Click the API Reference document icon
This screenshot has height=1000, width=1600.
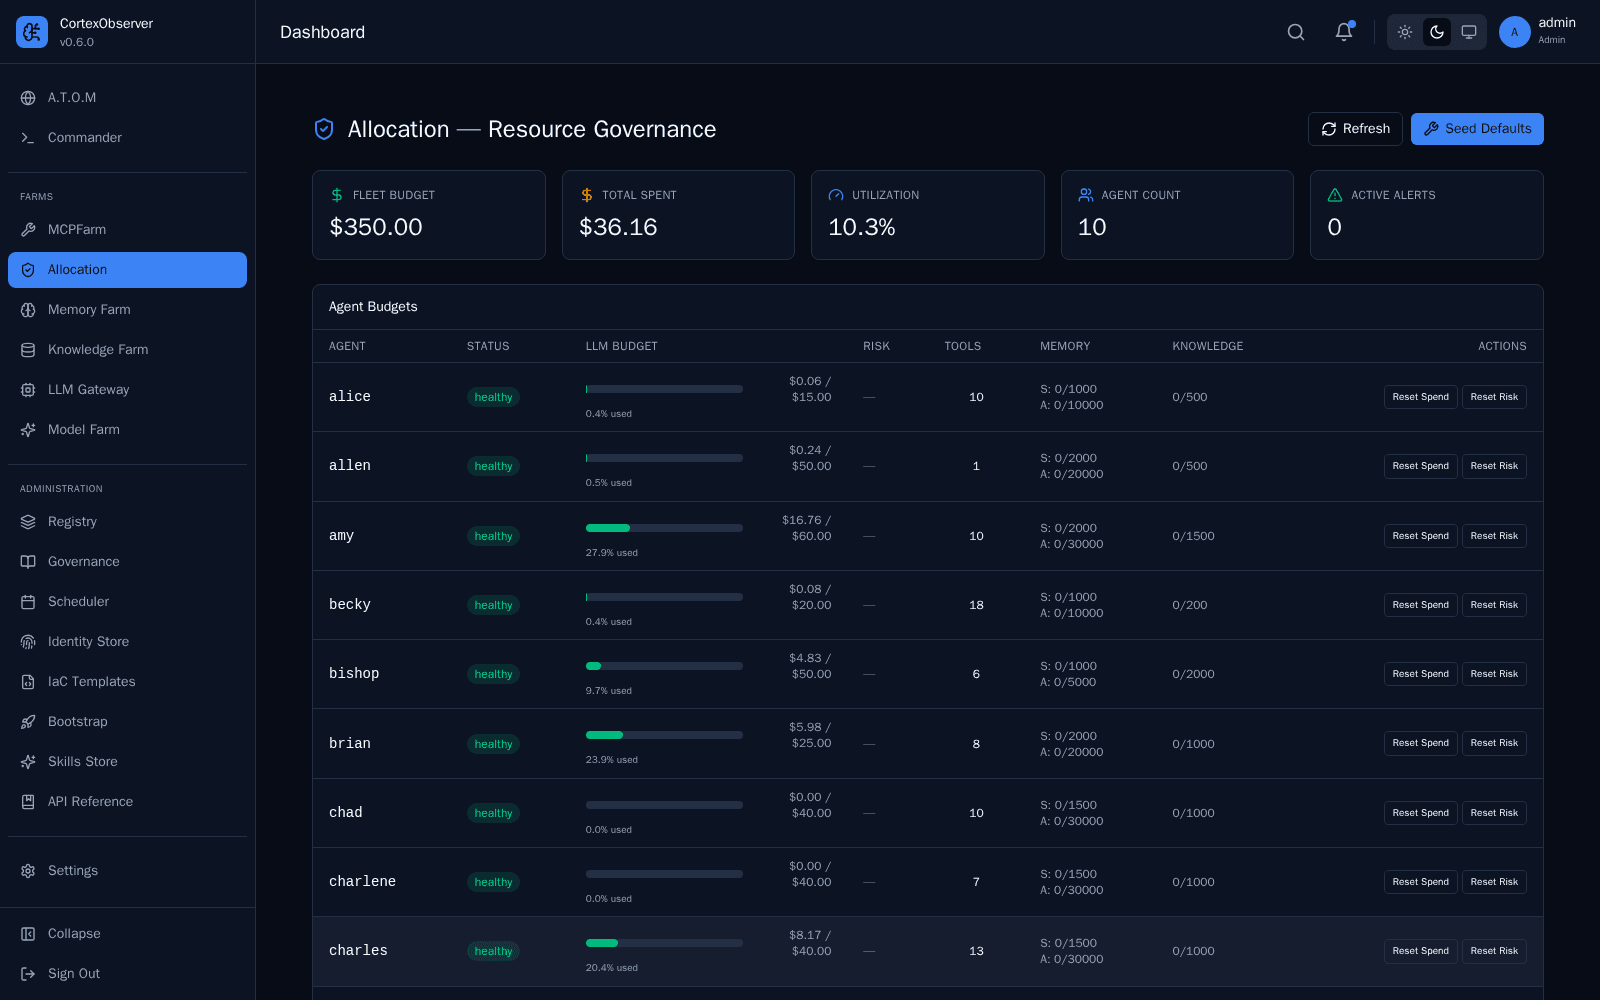[x=28, y=802]
